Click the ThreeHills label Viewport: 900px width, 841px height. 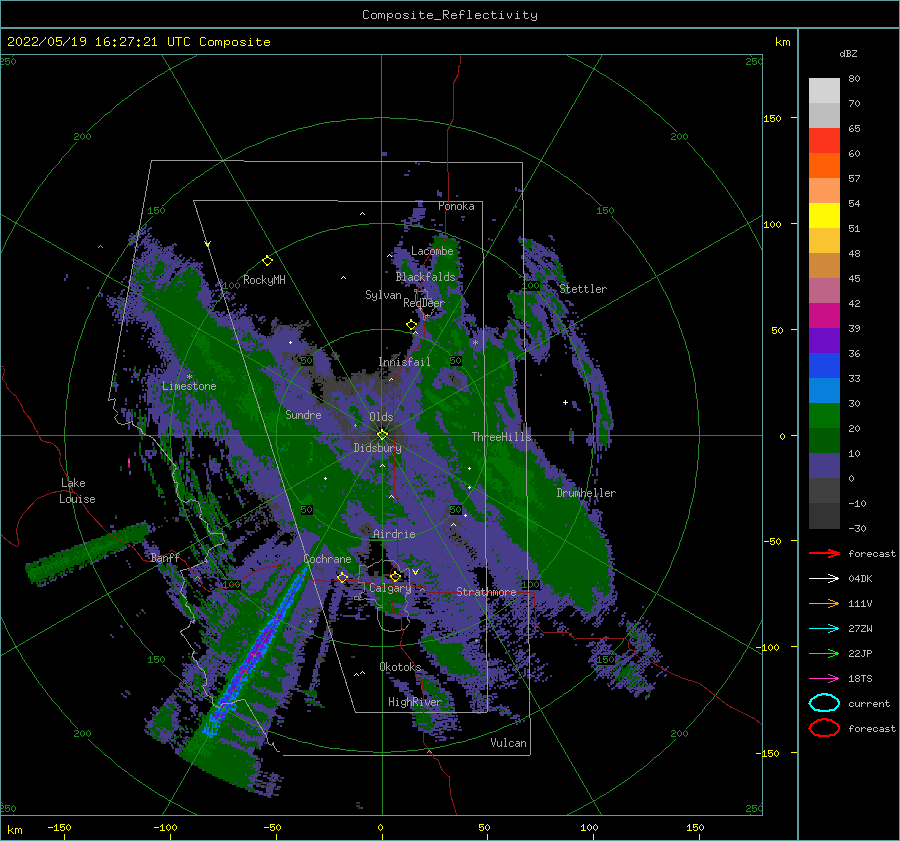(x=502, y=436)
